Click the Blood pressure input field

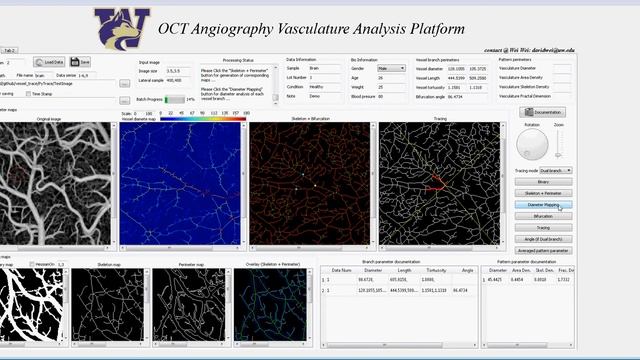(391, 96)
